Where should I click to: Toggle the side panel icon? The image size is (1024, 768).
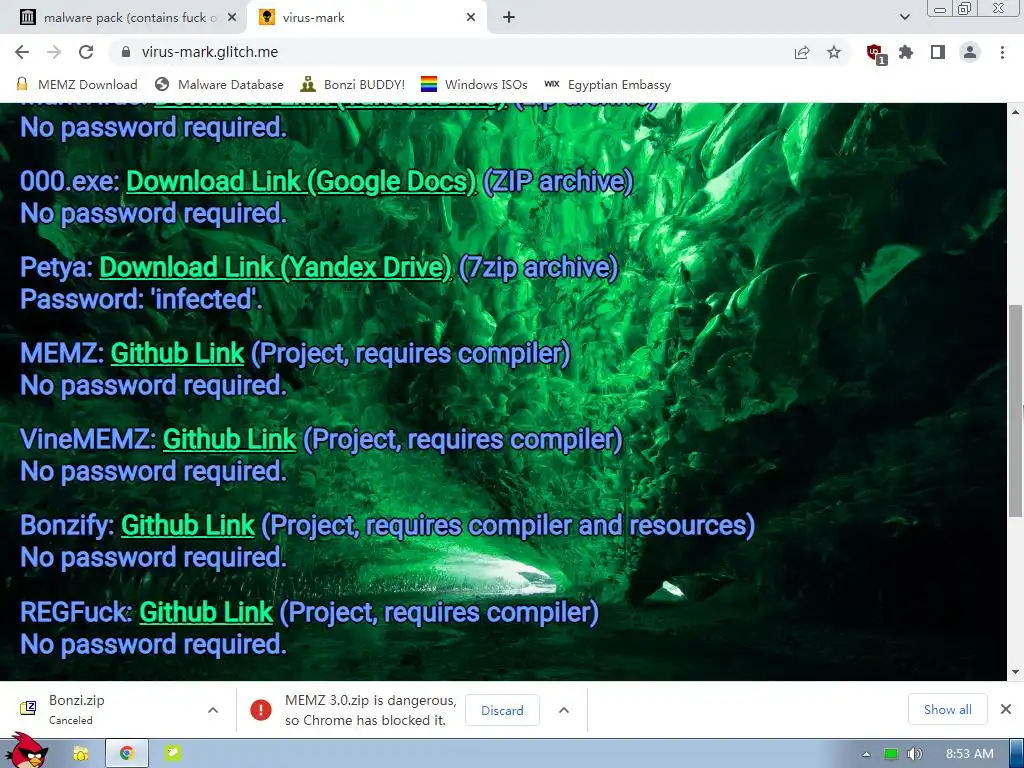[938, 52]
